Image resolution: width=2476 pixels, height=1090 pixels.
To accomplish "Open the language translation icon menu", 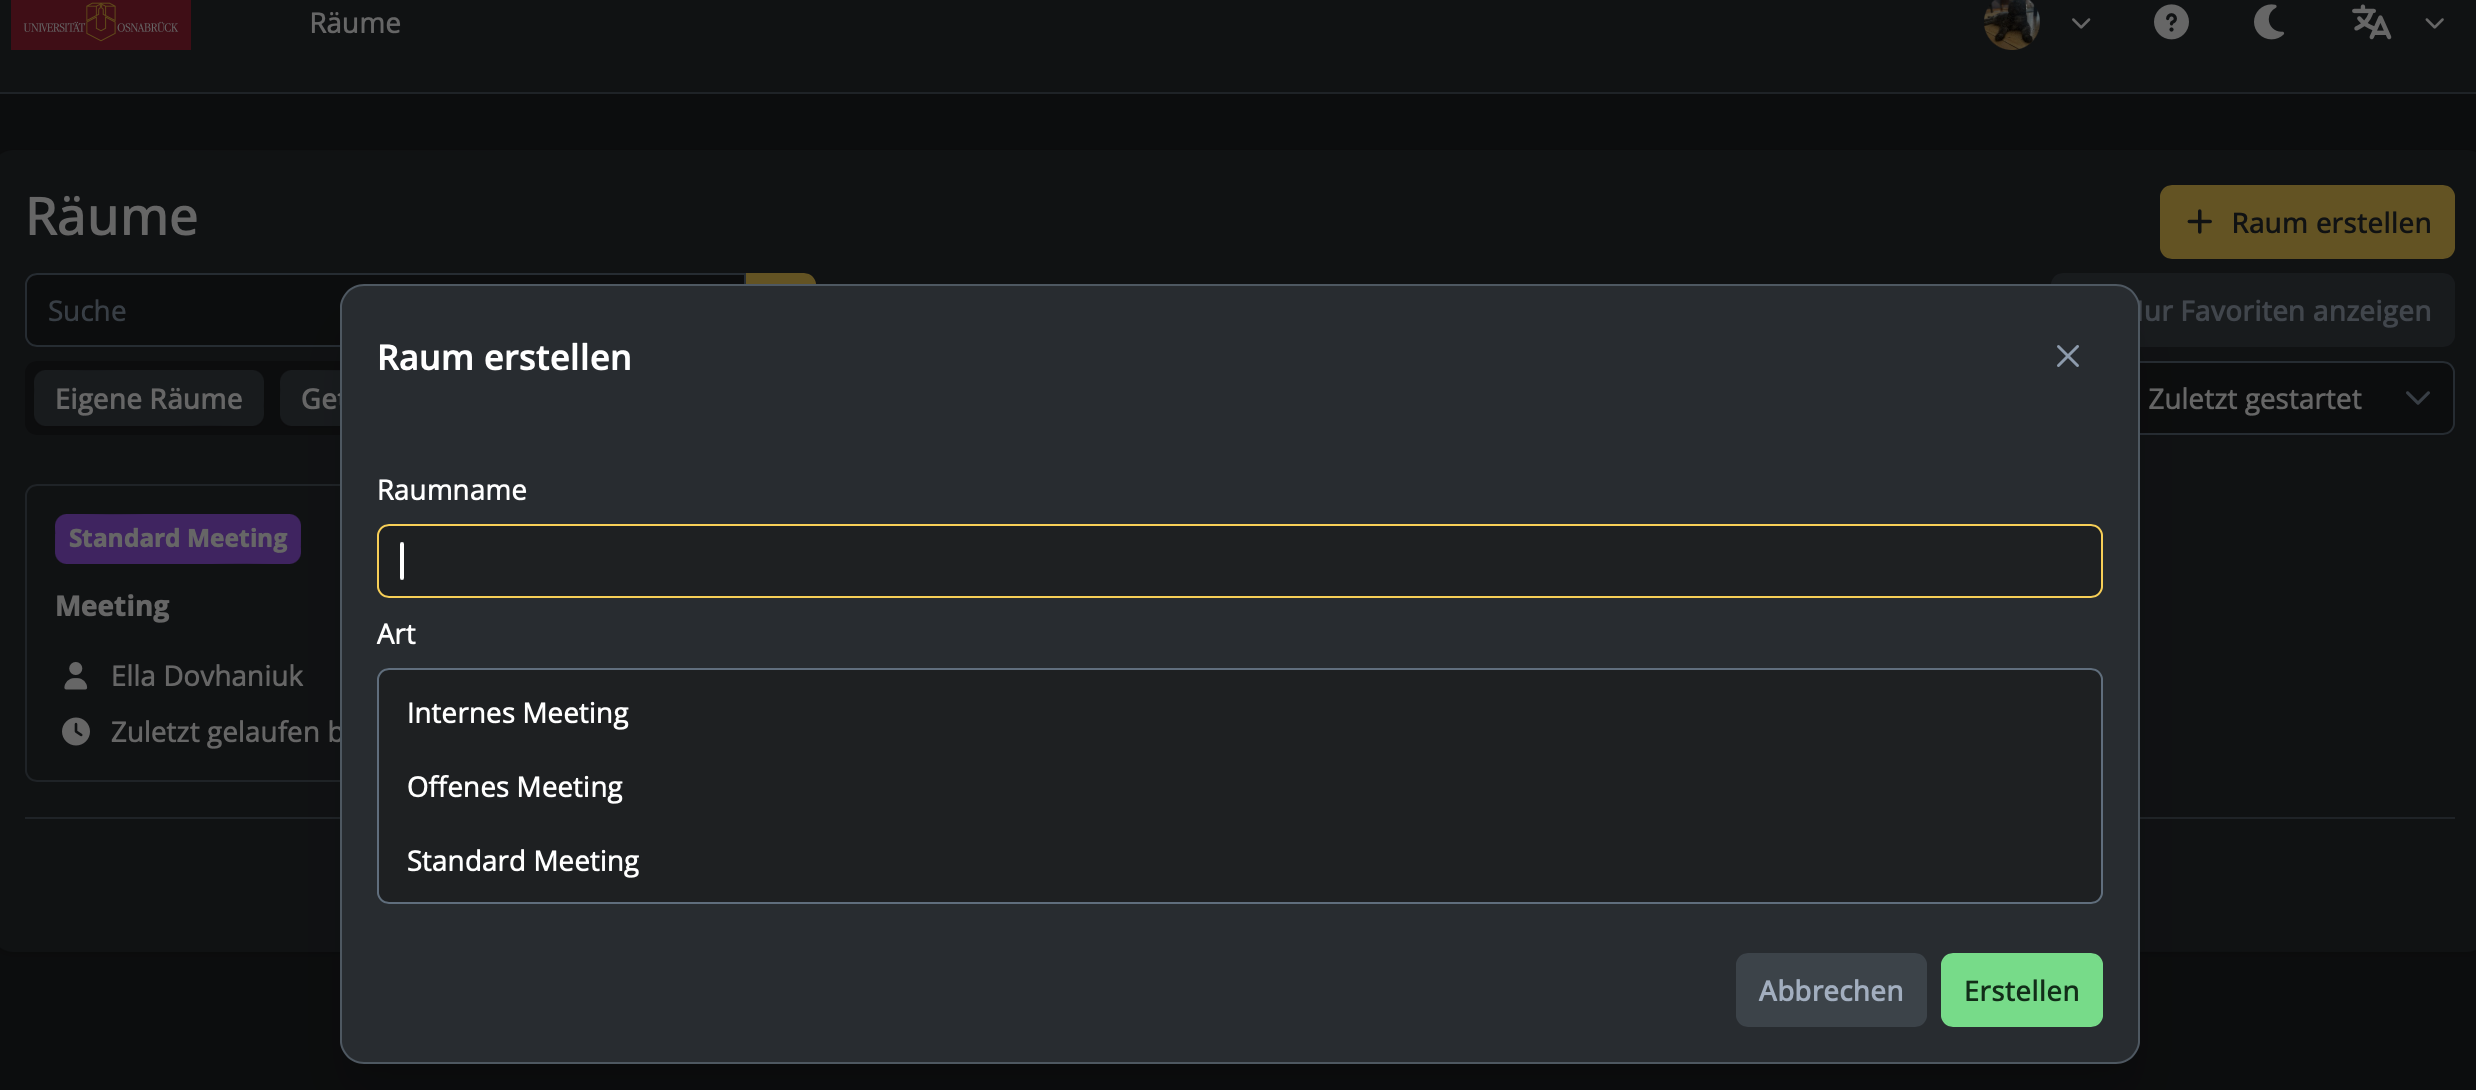I will [2370, 22].
